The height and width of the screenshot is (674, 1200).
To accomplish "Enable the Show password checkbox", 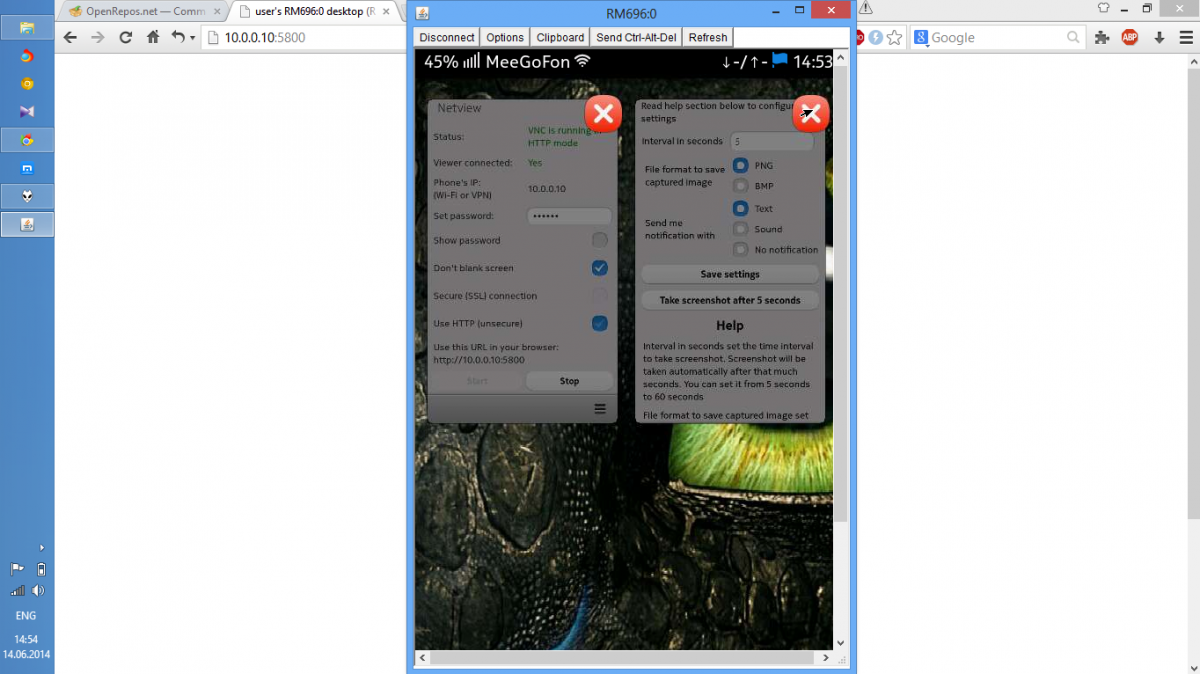I will (599, 240).
